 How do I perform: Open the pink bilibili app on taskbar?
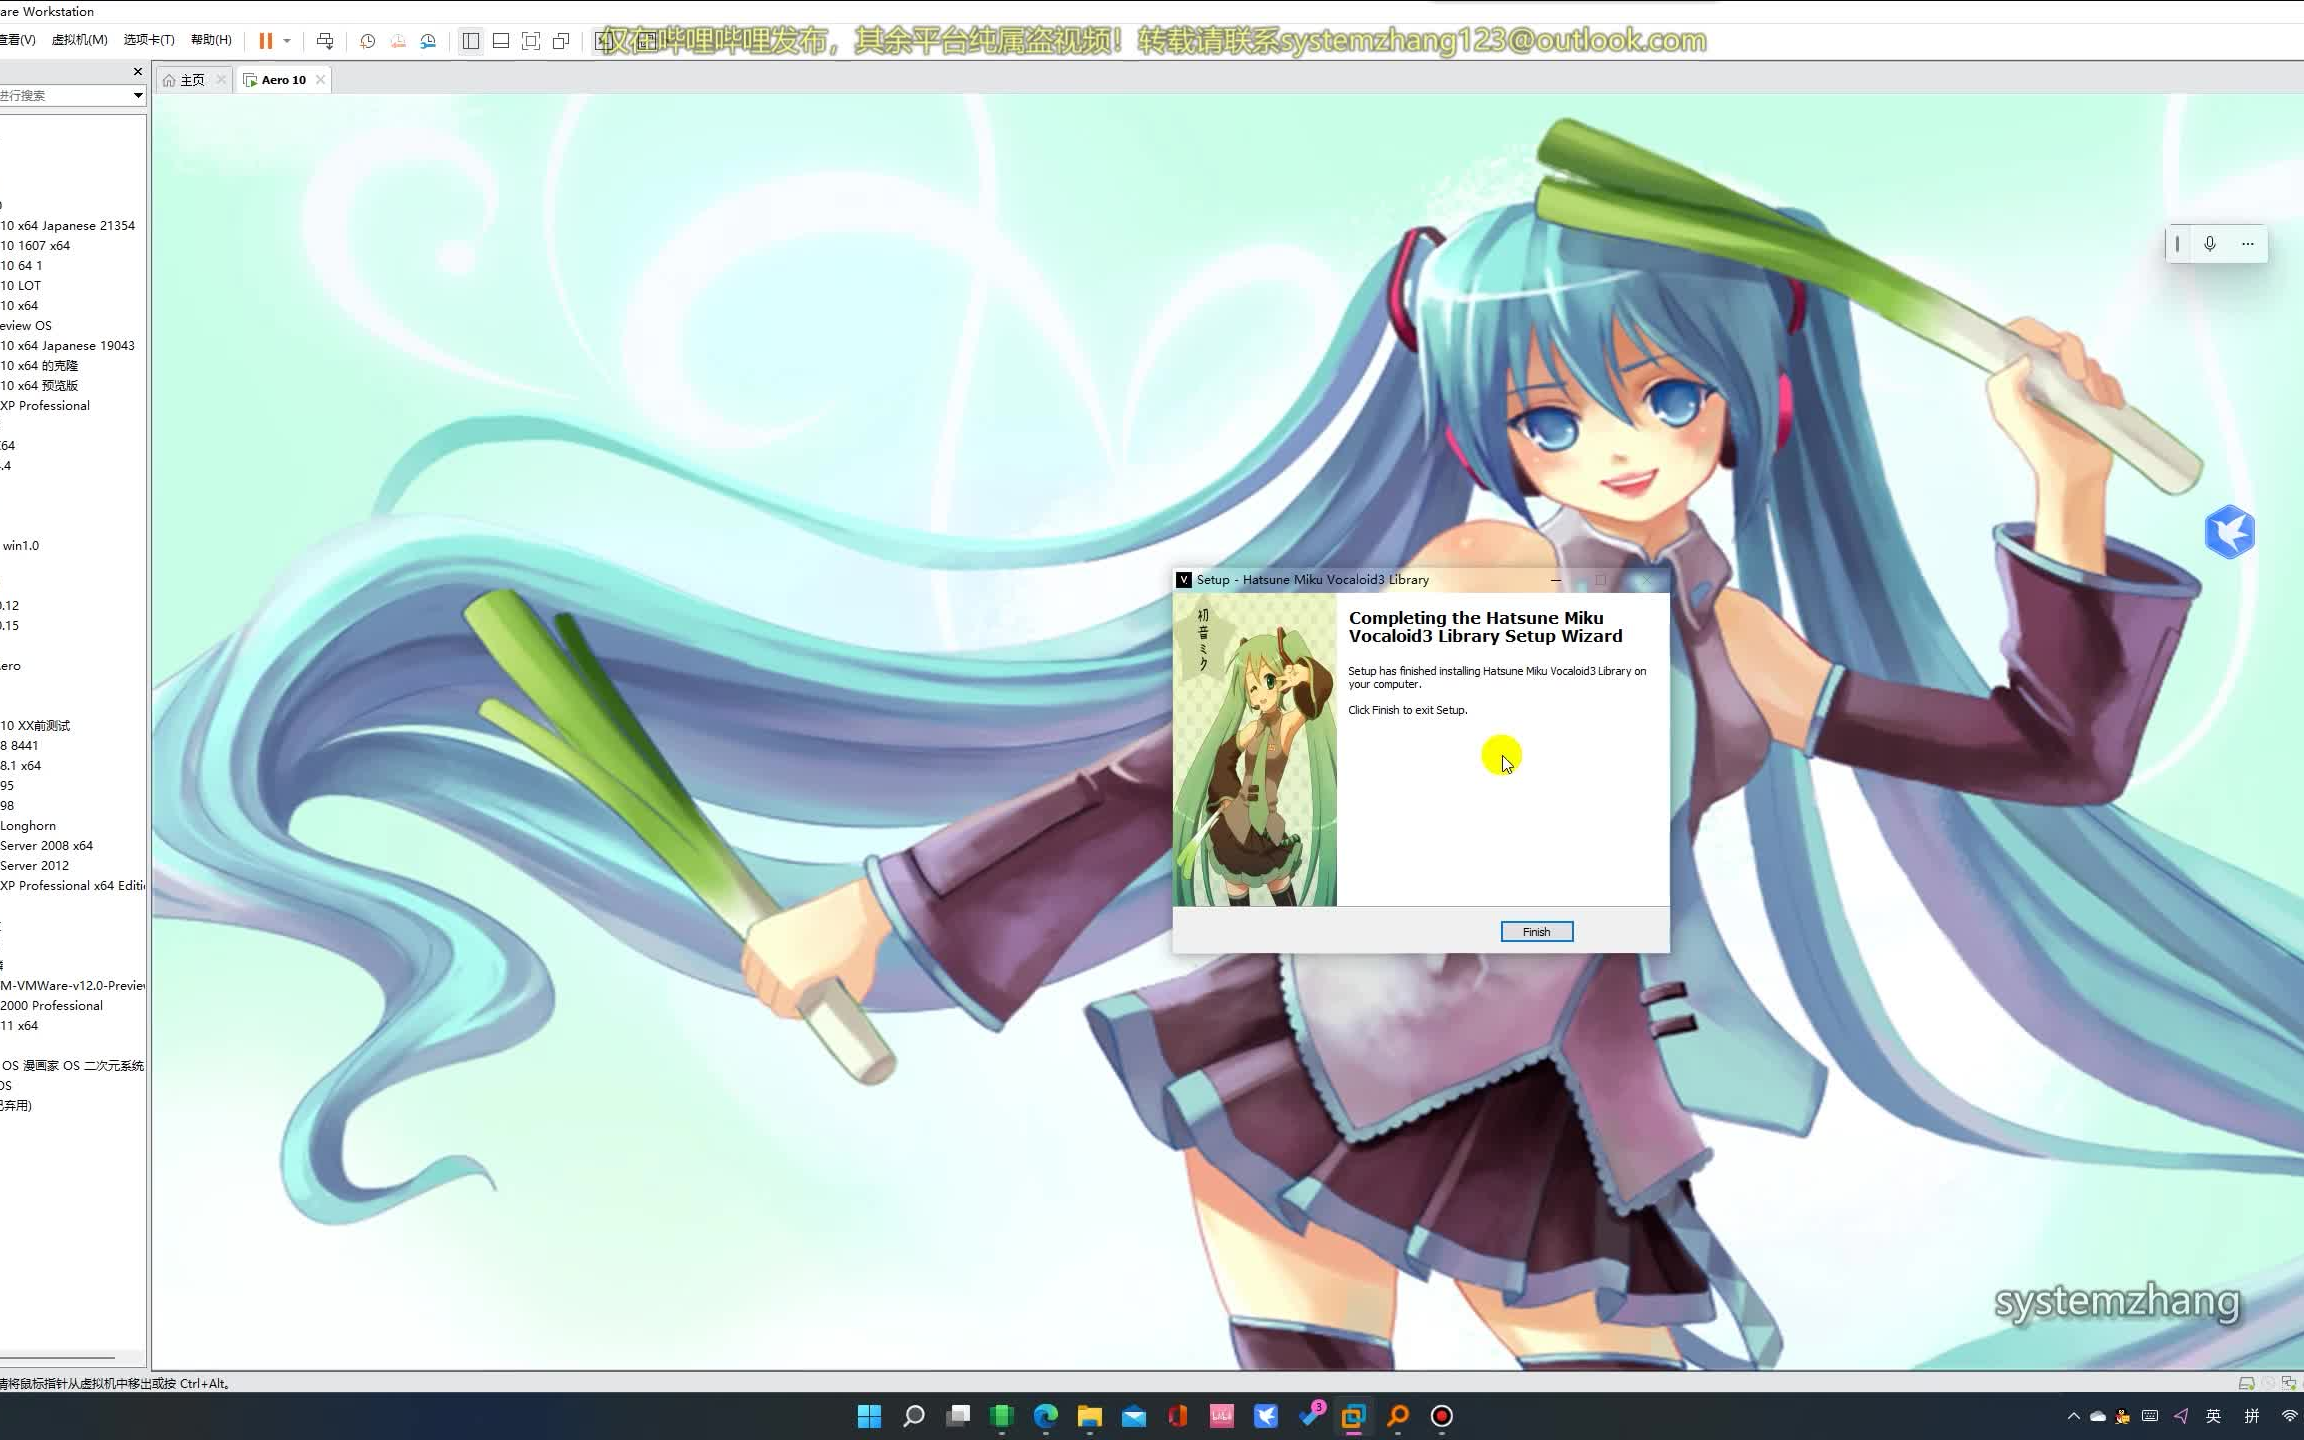[1221, 1416]
